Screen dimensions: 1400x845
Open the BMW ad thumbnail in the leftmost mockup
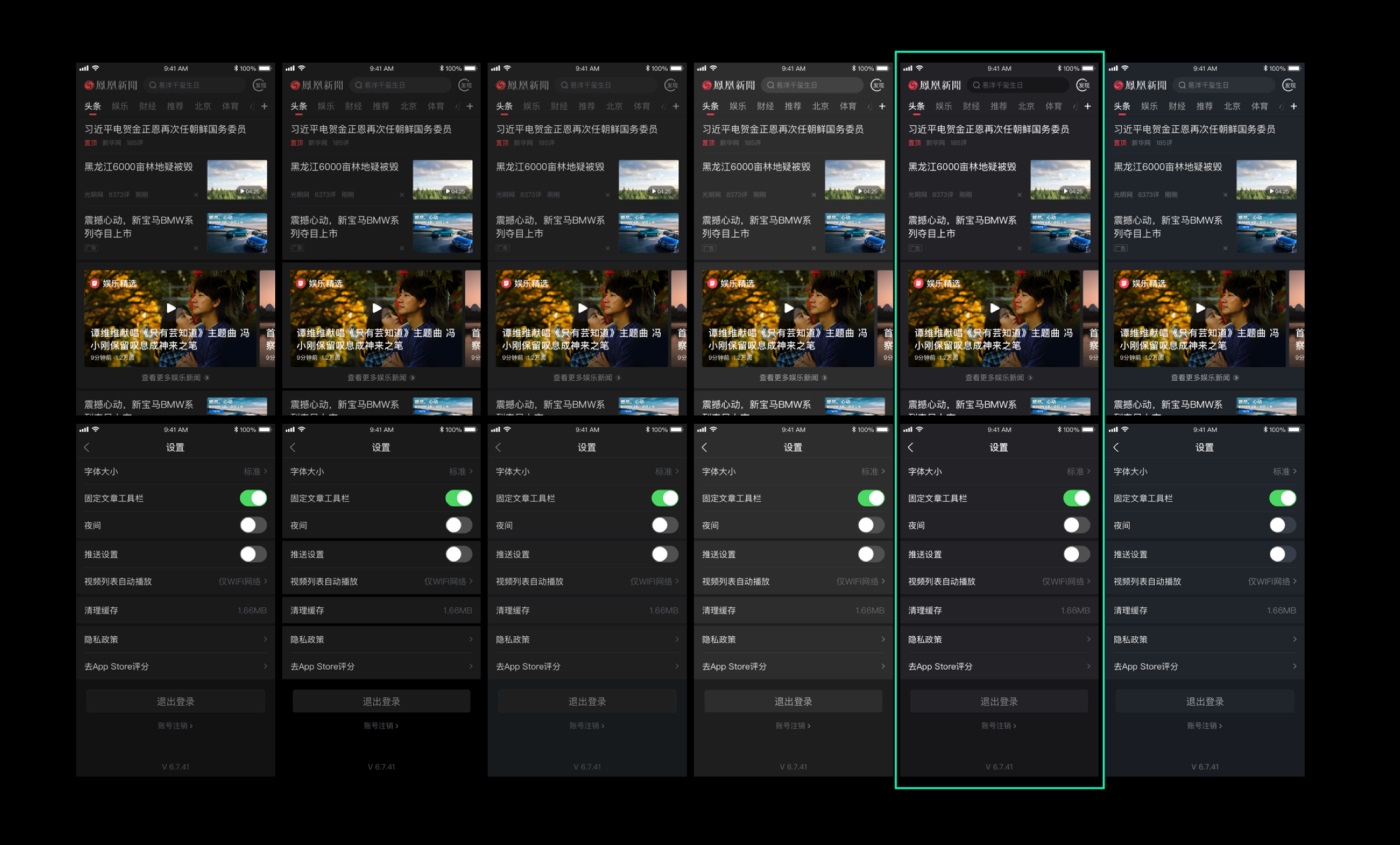point(237,233)
